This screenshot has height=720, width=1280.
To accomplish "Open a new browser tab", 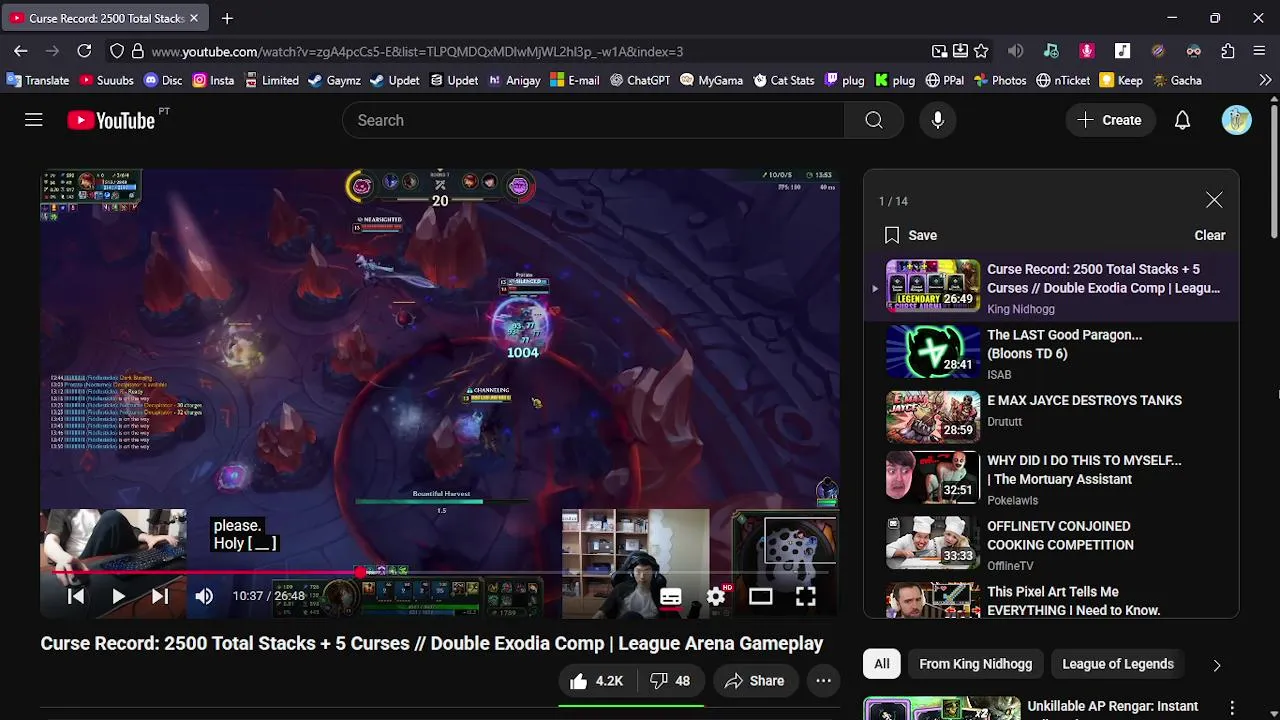I will point(227,18).
